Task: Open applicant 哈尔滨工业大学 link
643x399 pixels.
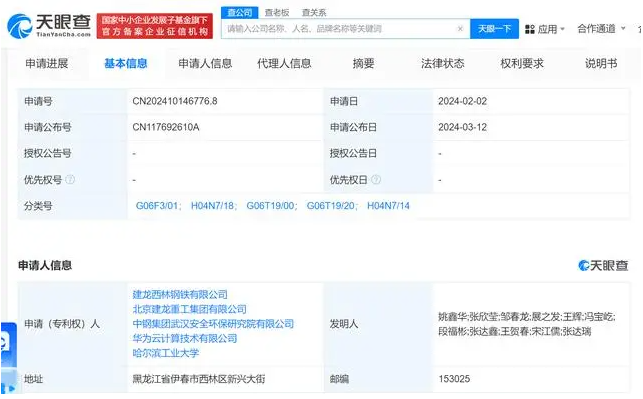Action: click(x=166, y=353)
